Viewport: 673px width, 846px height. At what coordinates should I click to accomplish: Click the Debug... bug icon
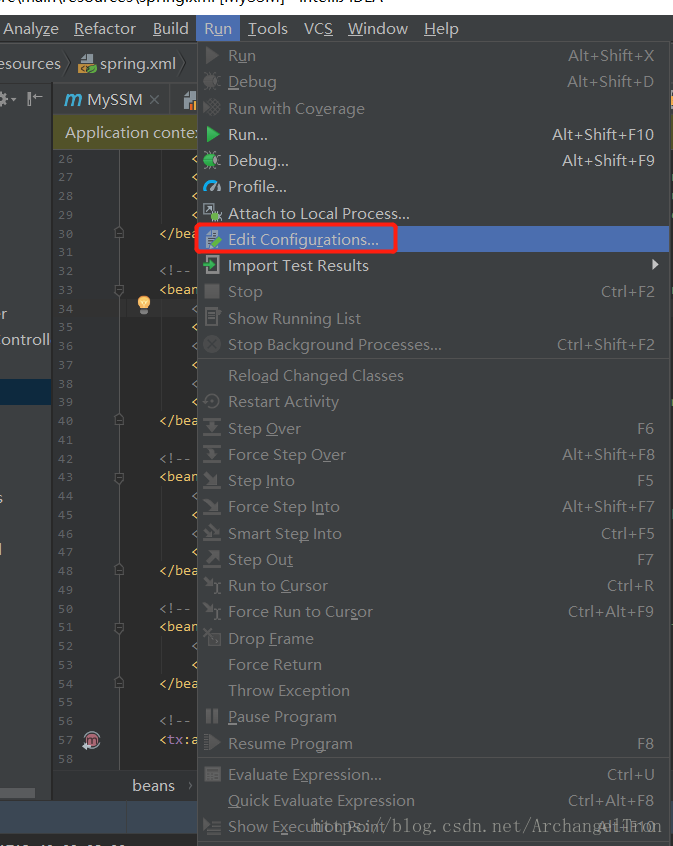212,160
